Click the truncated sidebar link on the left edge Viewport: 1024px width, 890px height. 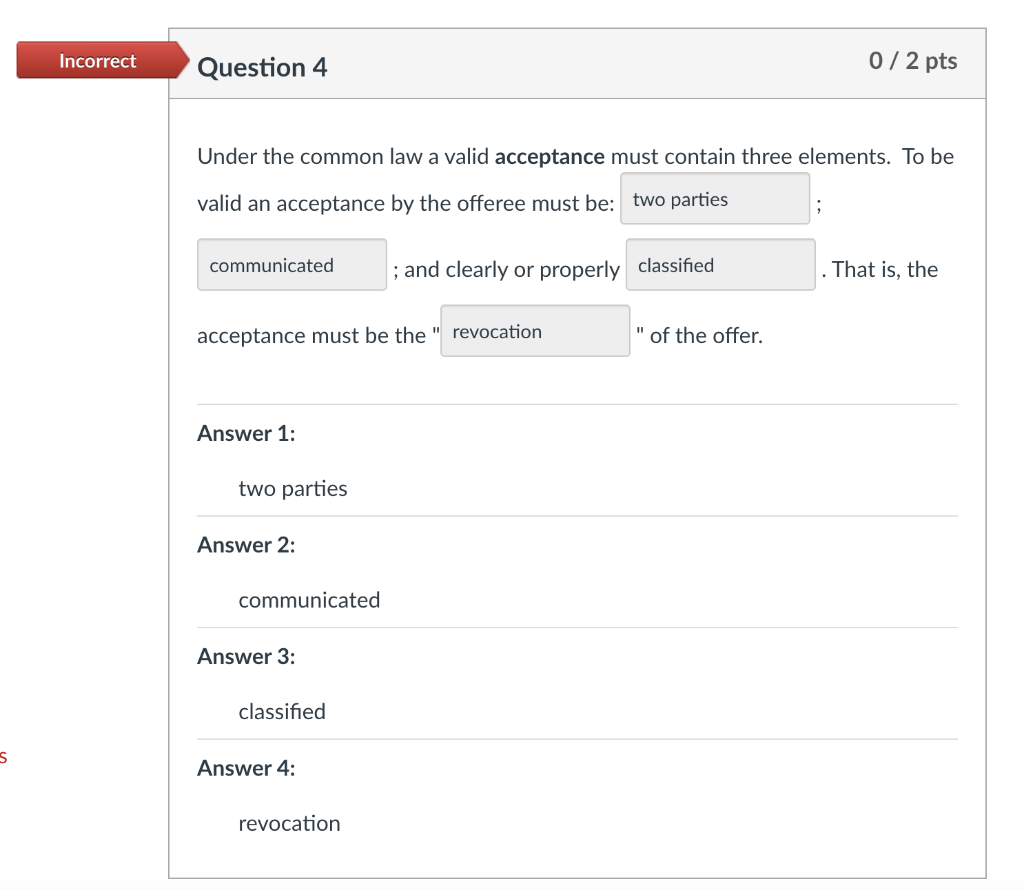4,758
